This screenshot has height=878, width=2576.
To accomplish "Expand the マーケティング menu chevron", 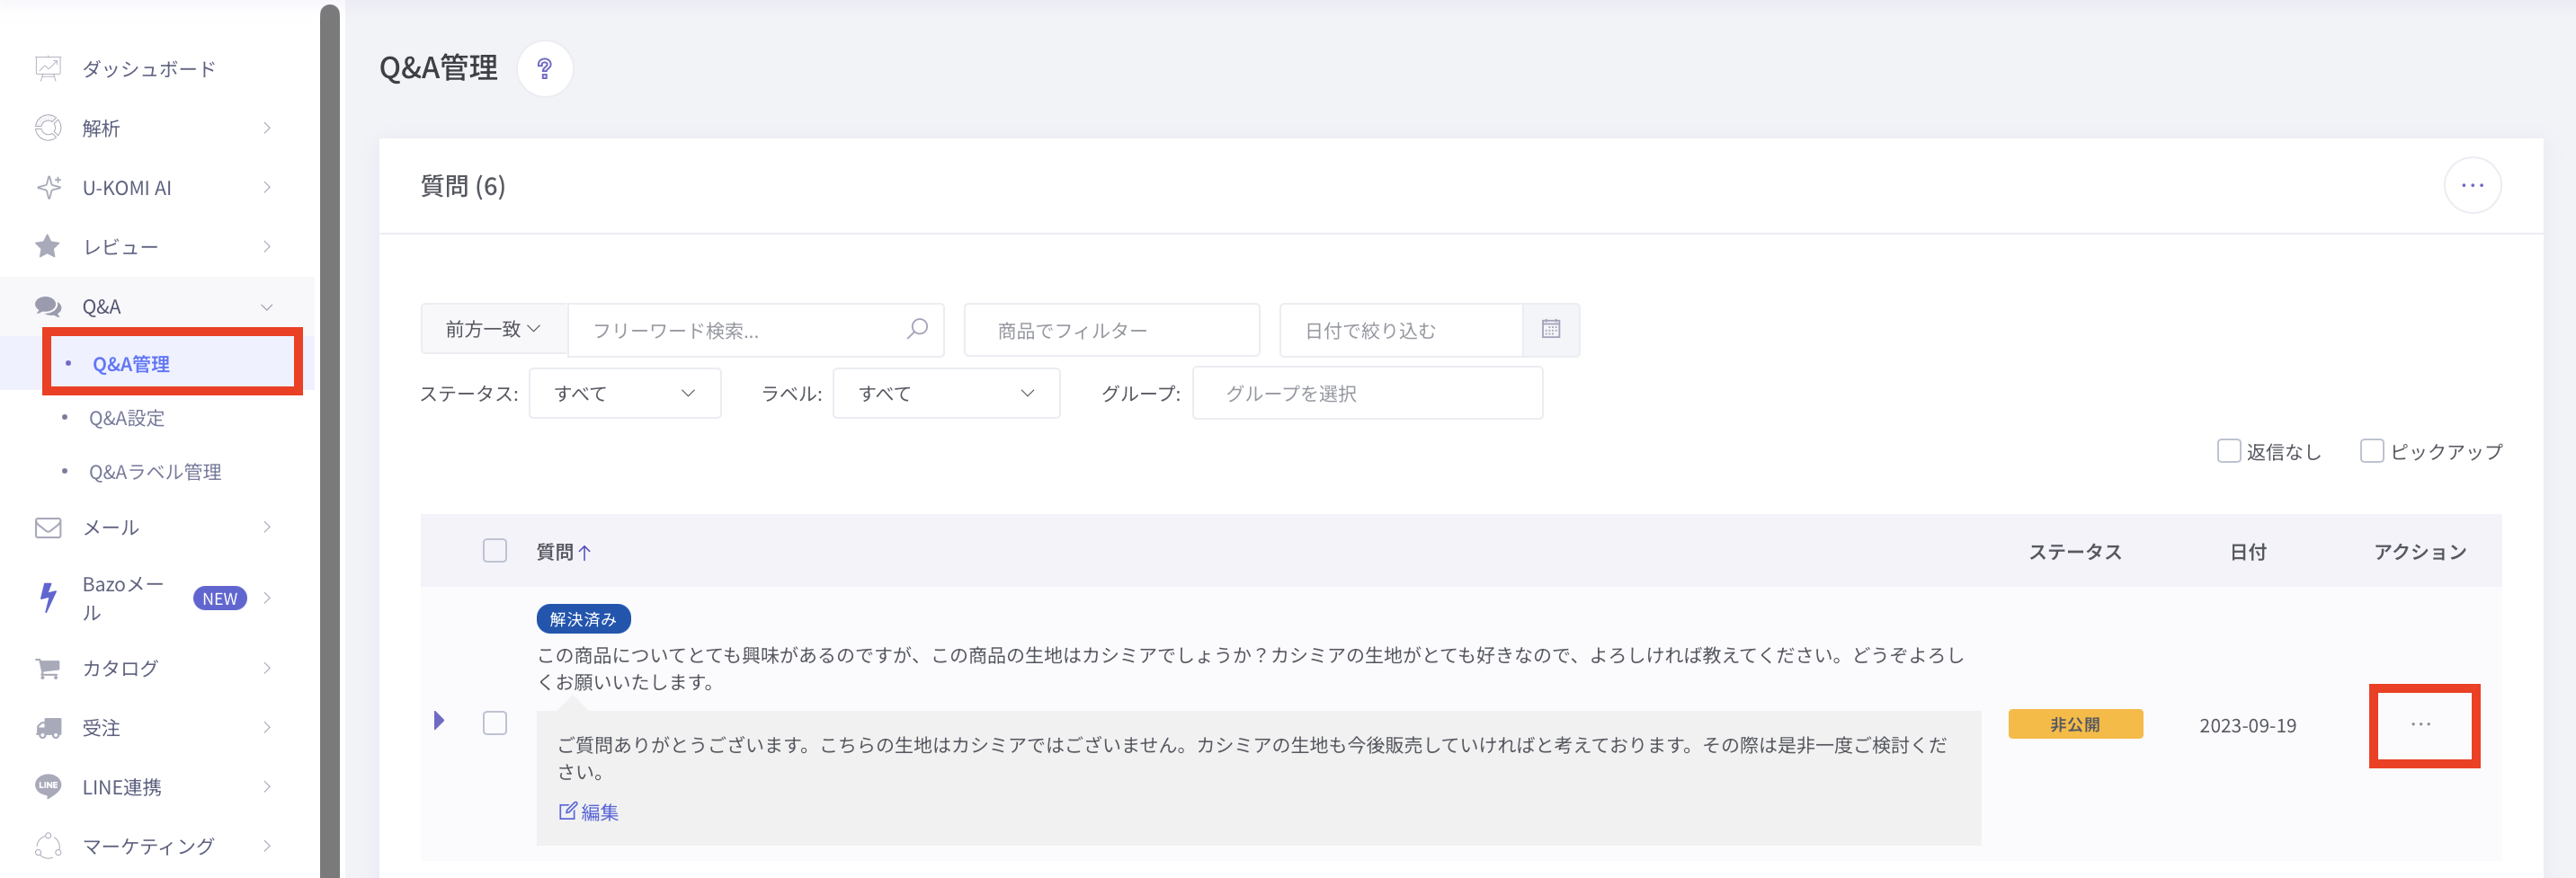I will 267,846.
